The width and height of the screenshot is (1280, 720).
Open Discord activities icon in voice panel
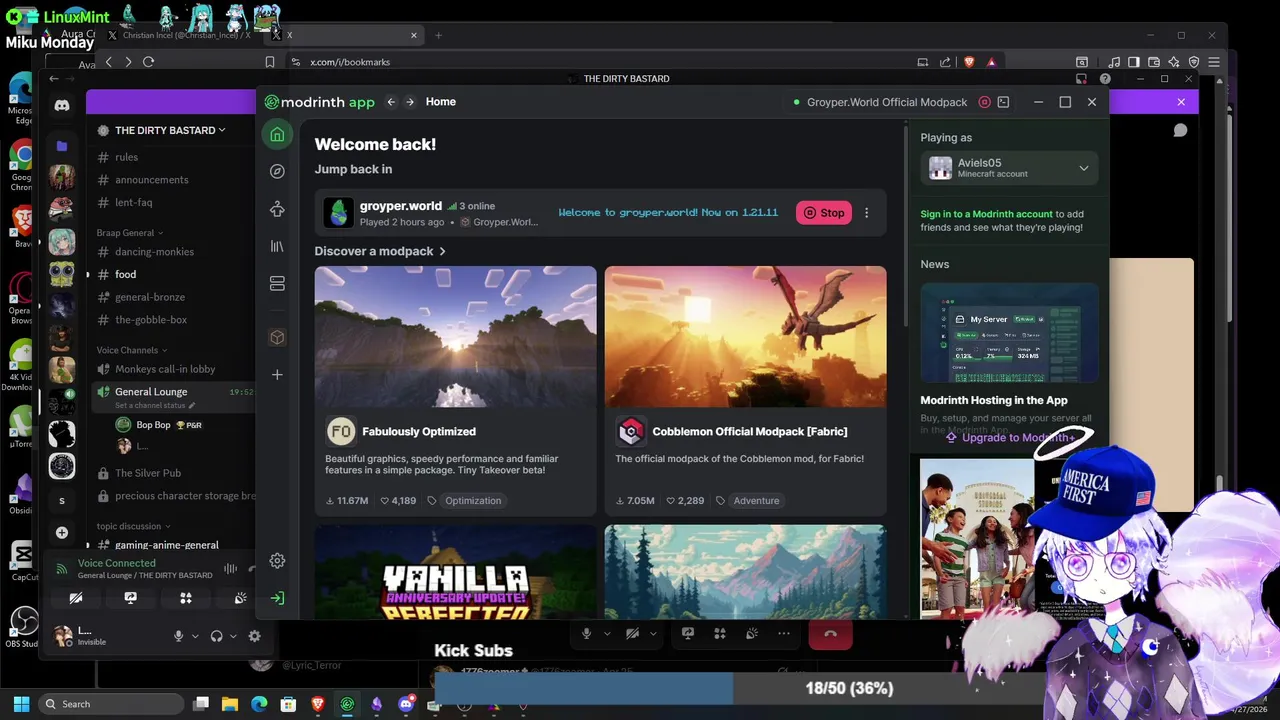pyautogui.click(x=185, y=598)
